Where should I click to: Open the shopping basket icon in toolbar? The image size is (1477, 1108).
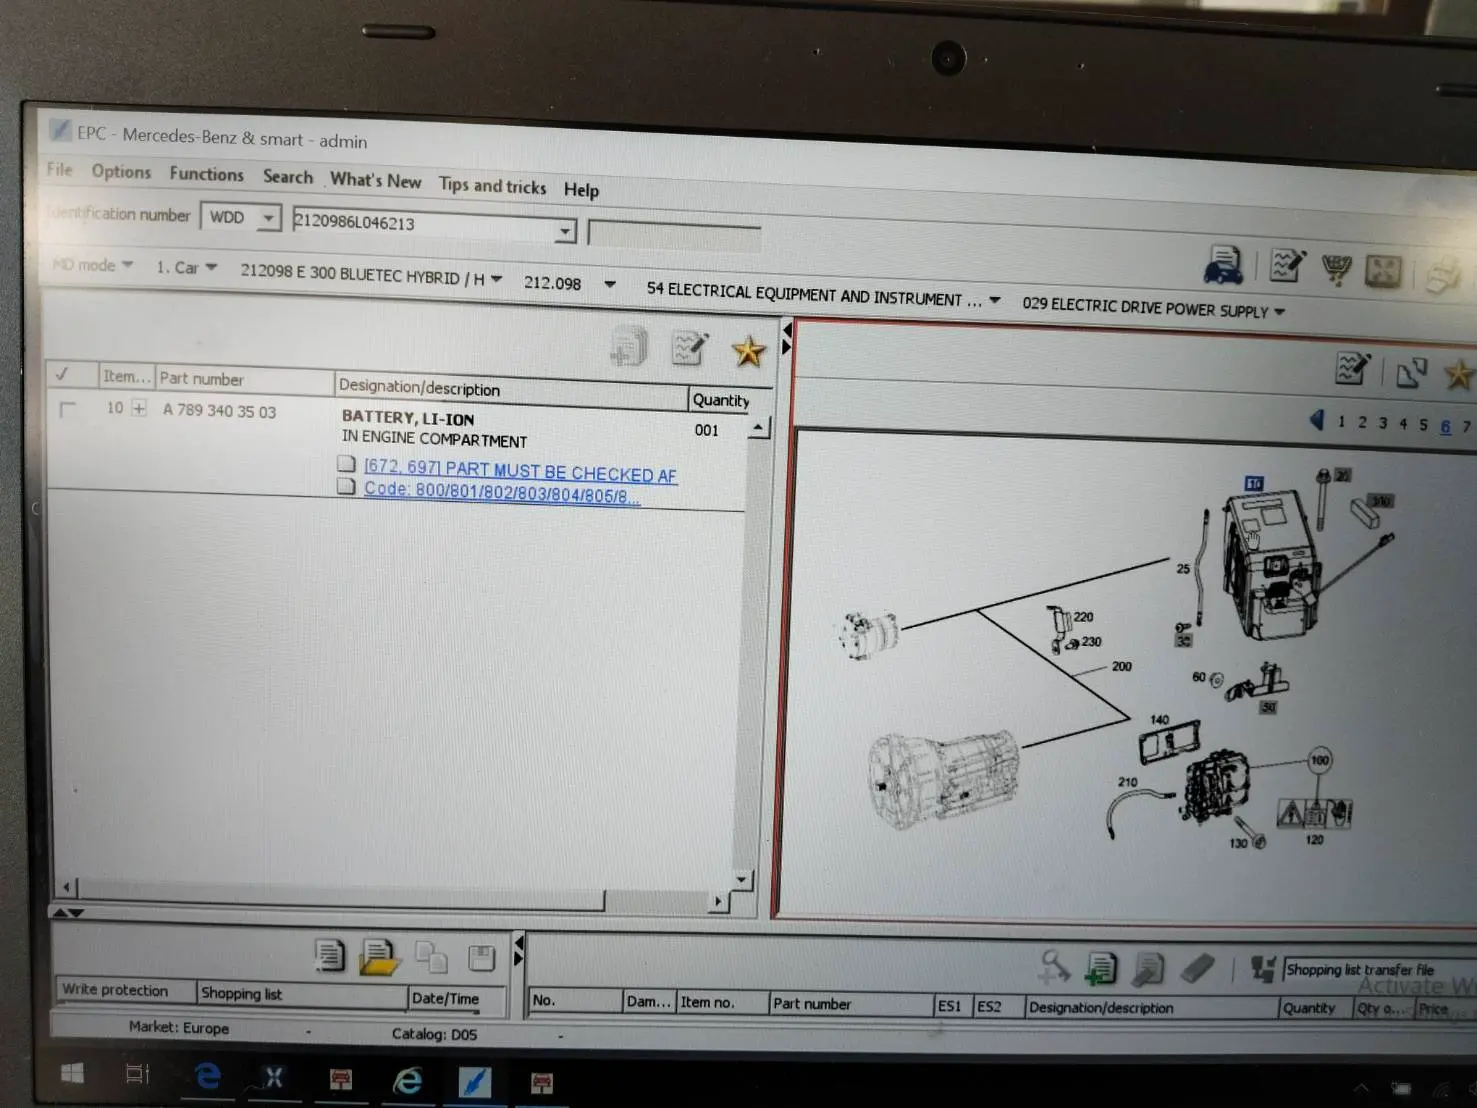pos(1336,269)
